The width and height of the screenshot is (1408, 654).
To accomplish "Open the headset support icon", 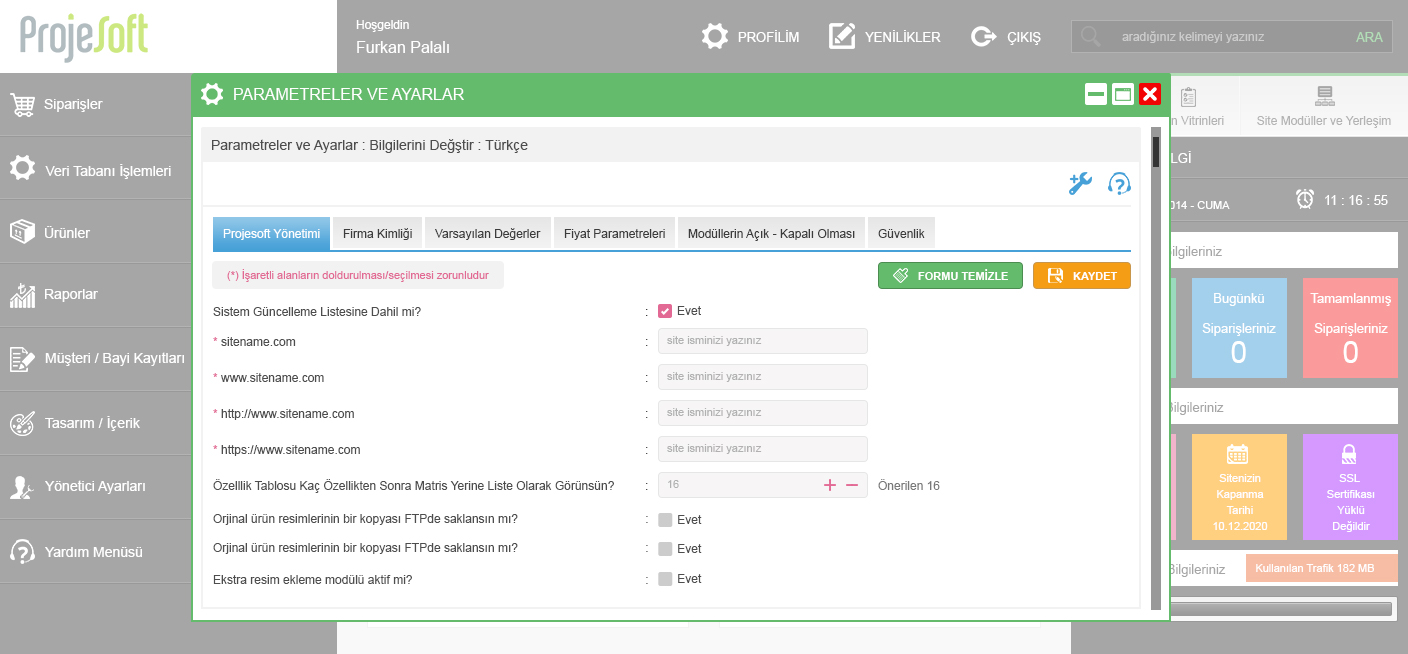I will tap(1119, 184).
